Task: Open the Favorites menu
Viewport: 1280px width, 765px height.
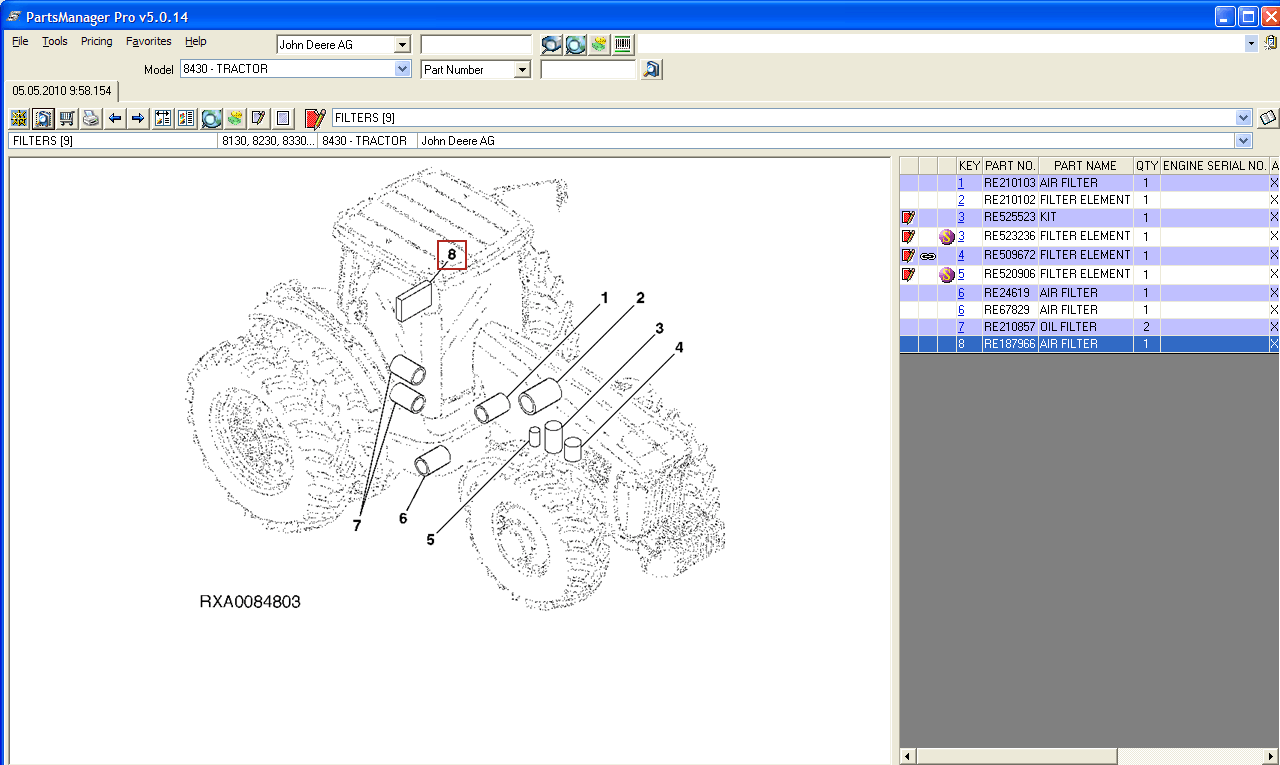Action: [148, 41]
